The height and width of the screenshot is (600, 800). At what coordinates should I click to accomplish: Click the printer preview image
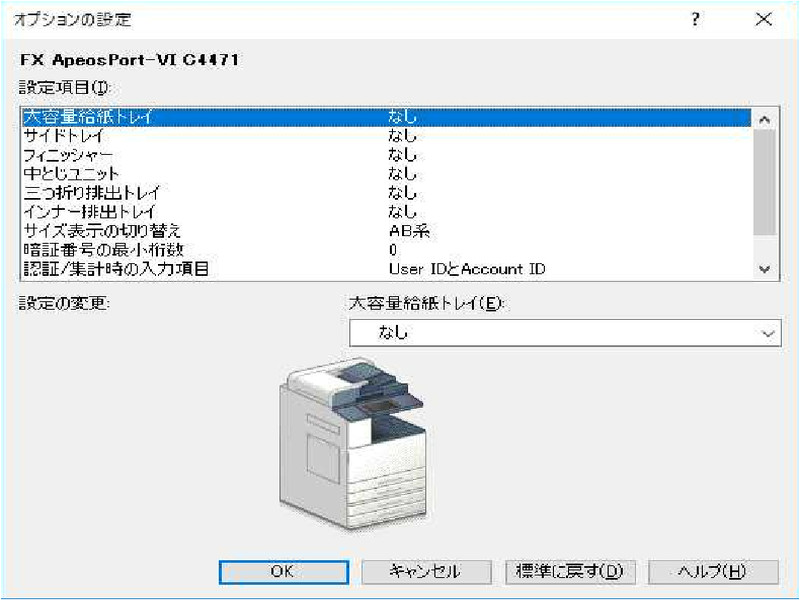coord(352,444)
